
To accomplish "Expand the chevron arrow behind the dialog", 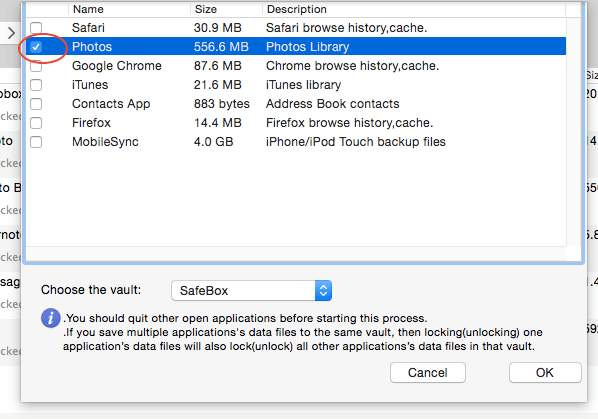I will point(11,33).
